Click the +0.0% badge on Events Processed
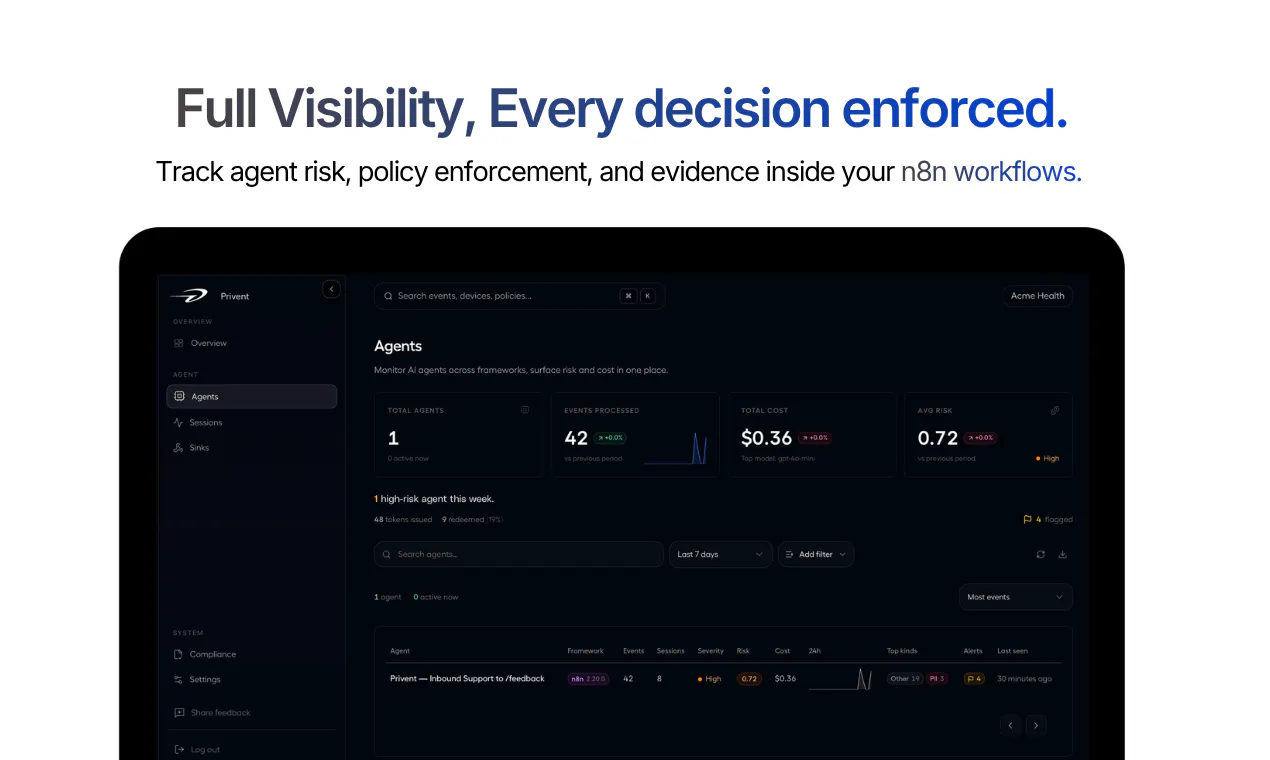Screen dimensions: 1270x760 point(610,438)
